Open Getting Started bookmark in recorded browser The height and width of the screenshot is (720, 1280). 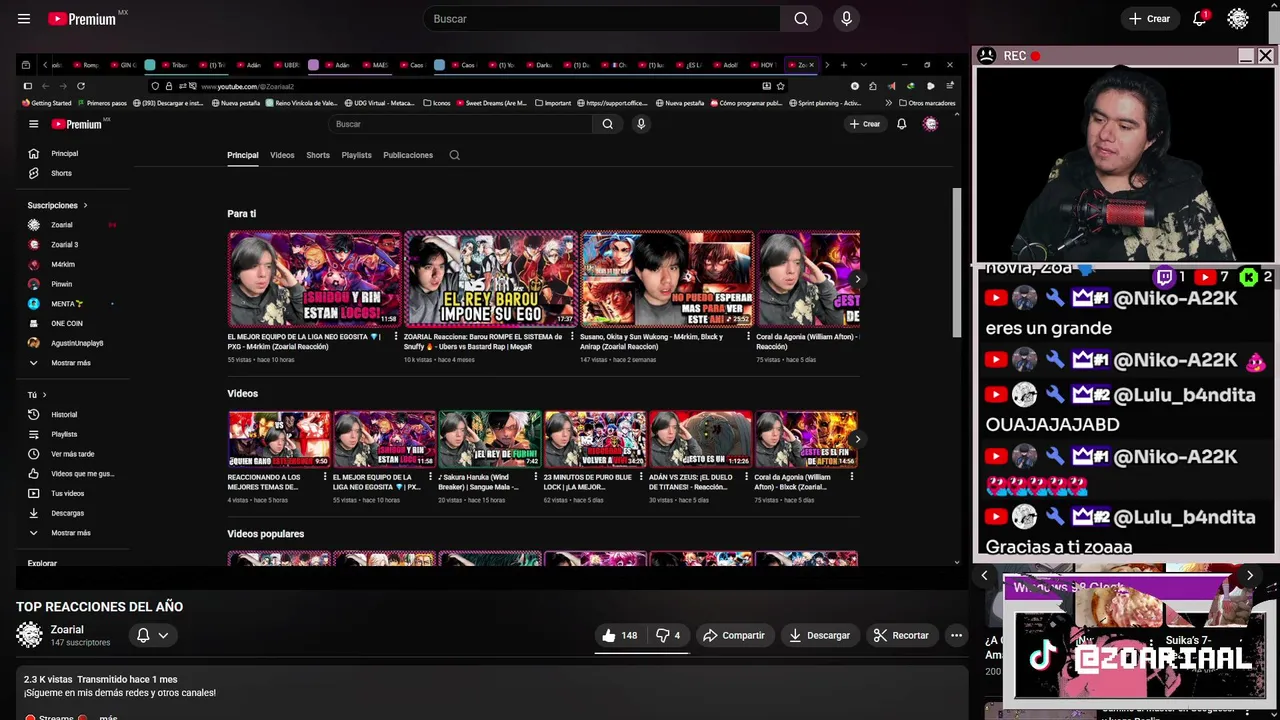pos(46,103)
